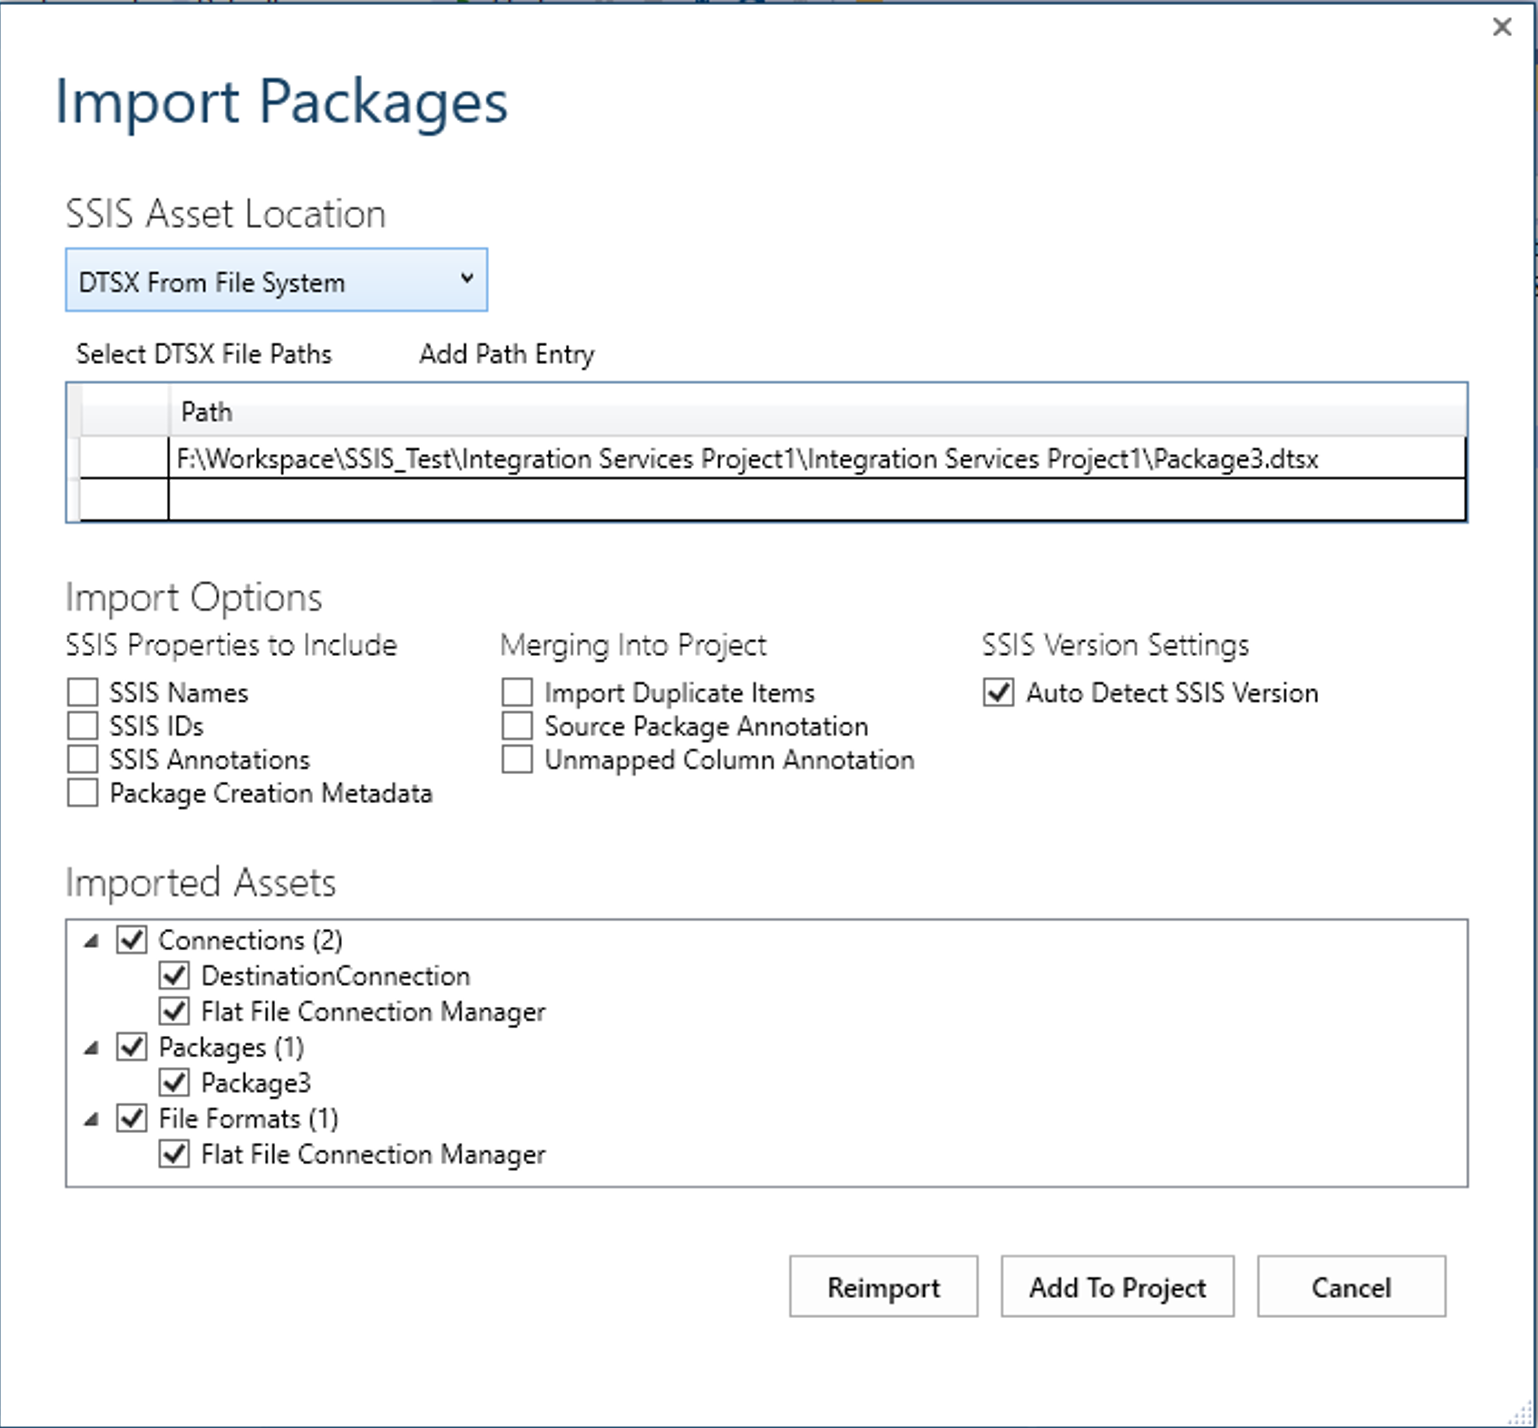Toggle SSIS Annotations checkbox
This screenshot has height=1428, width=1538.
83,759
